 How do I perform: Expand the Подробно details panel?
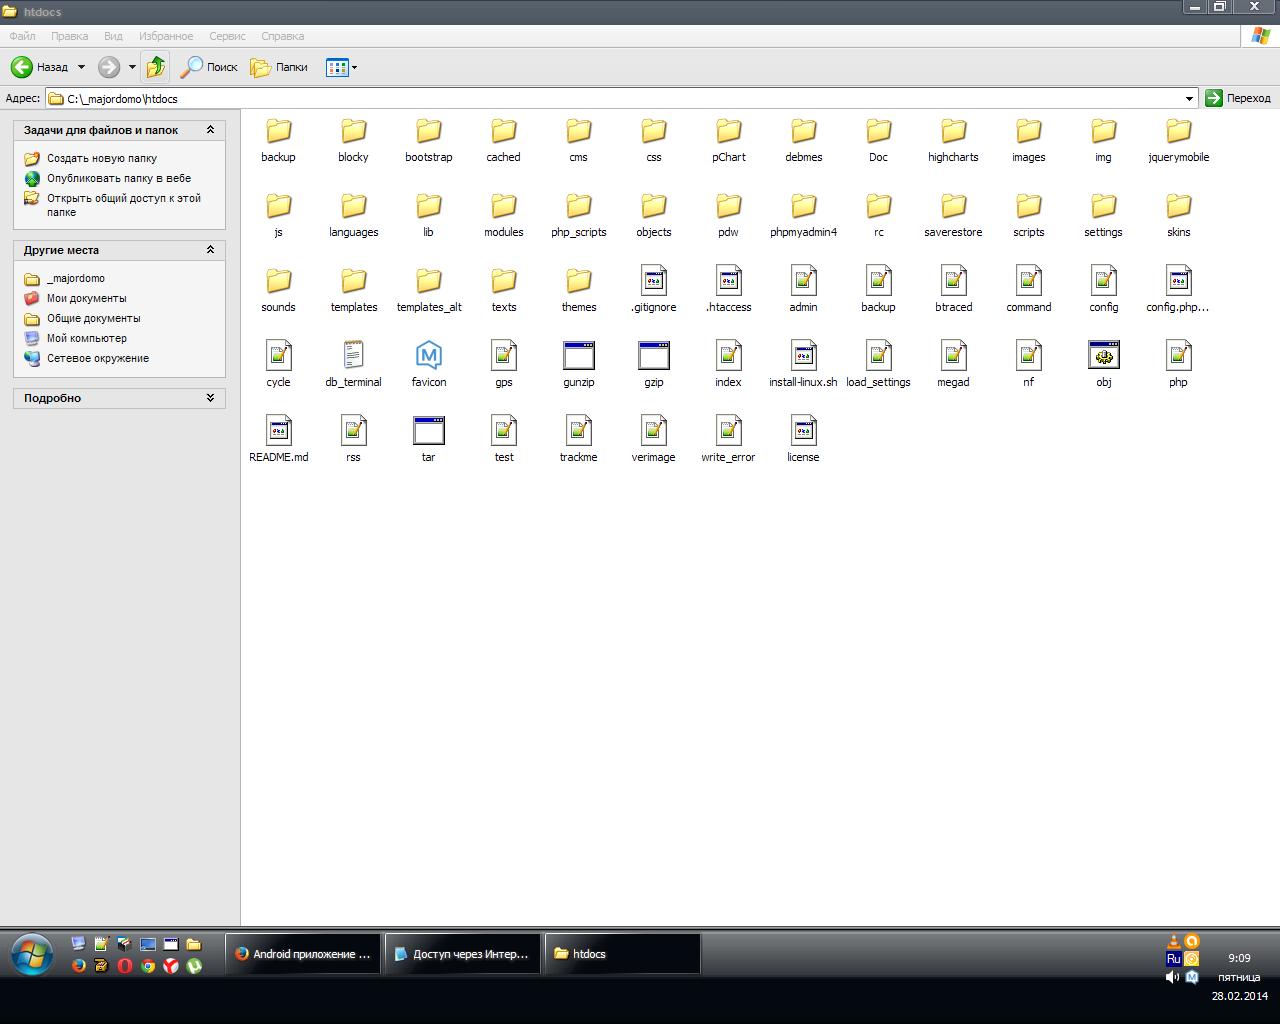(210, 398)
